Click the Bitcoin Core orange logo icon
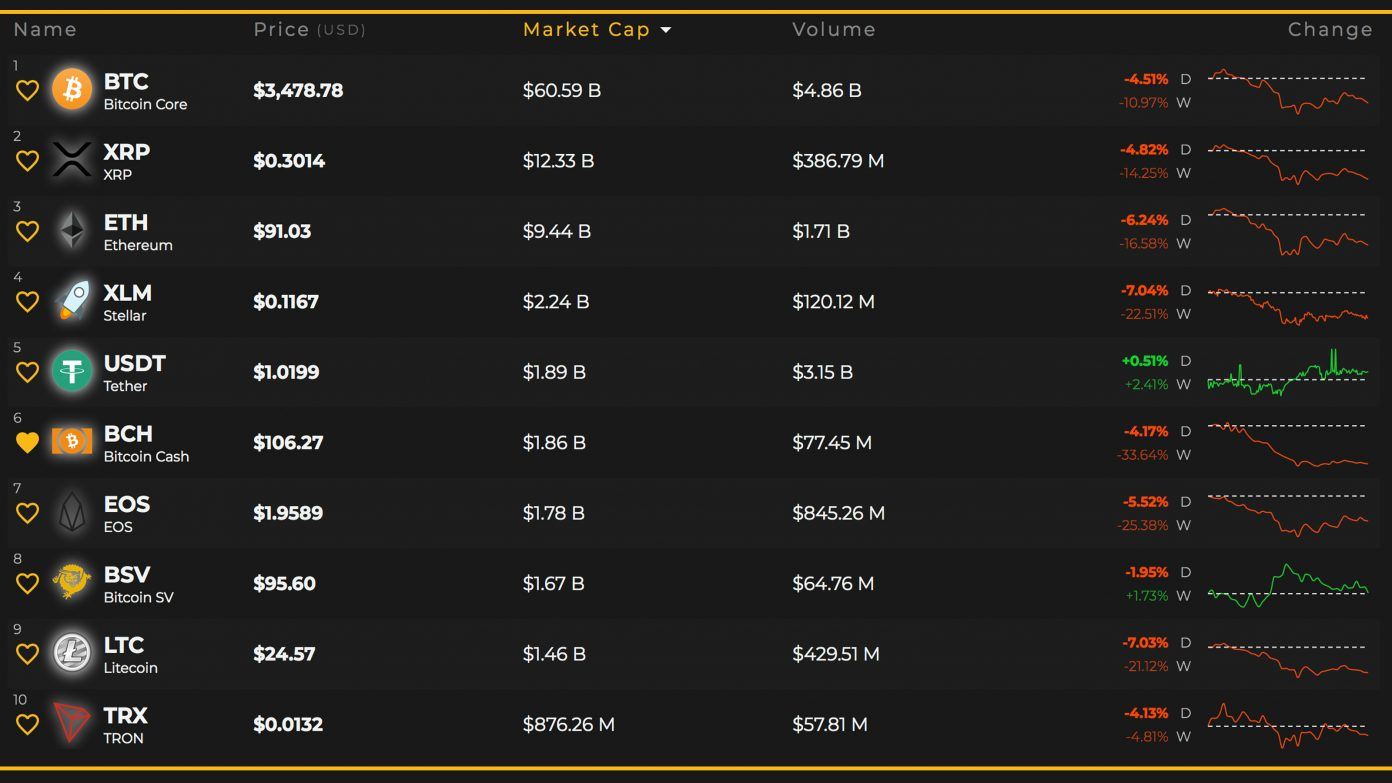The height and width of the screenshot is (783, 1392). [x=72, y=90]
